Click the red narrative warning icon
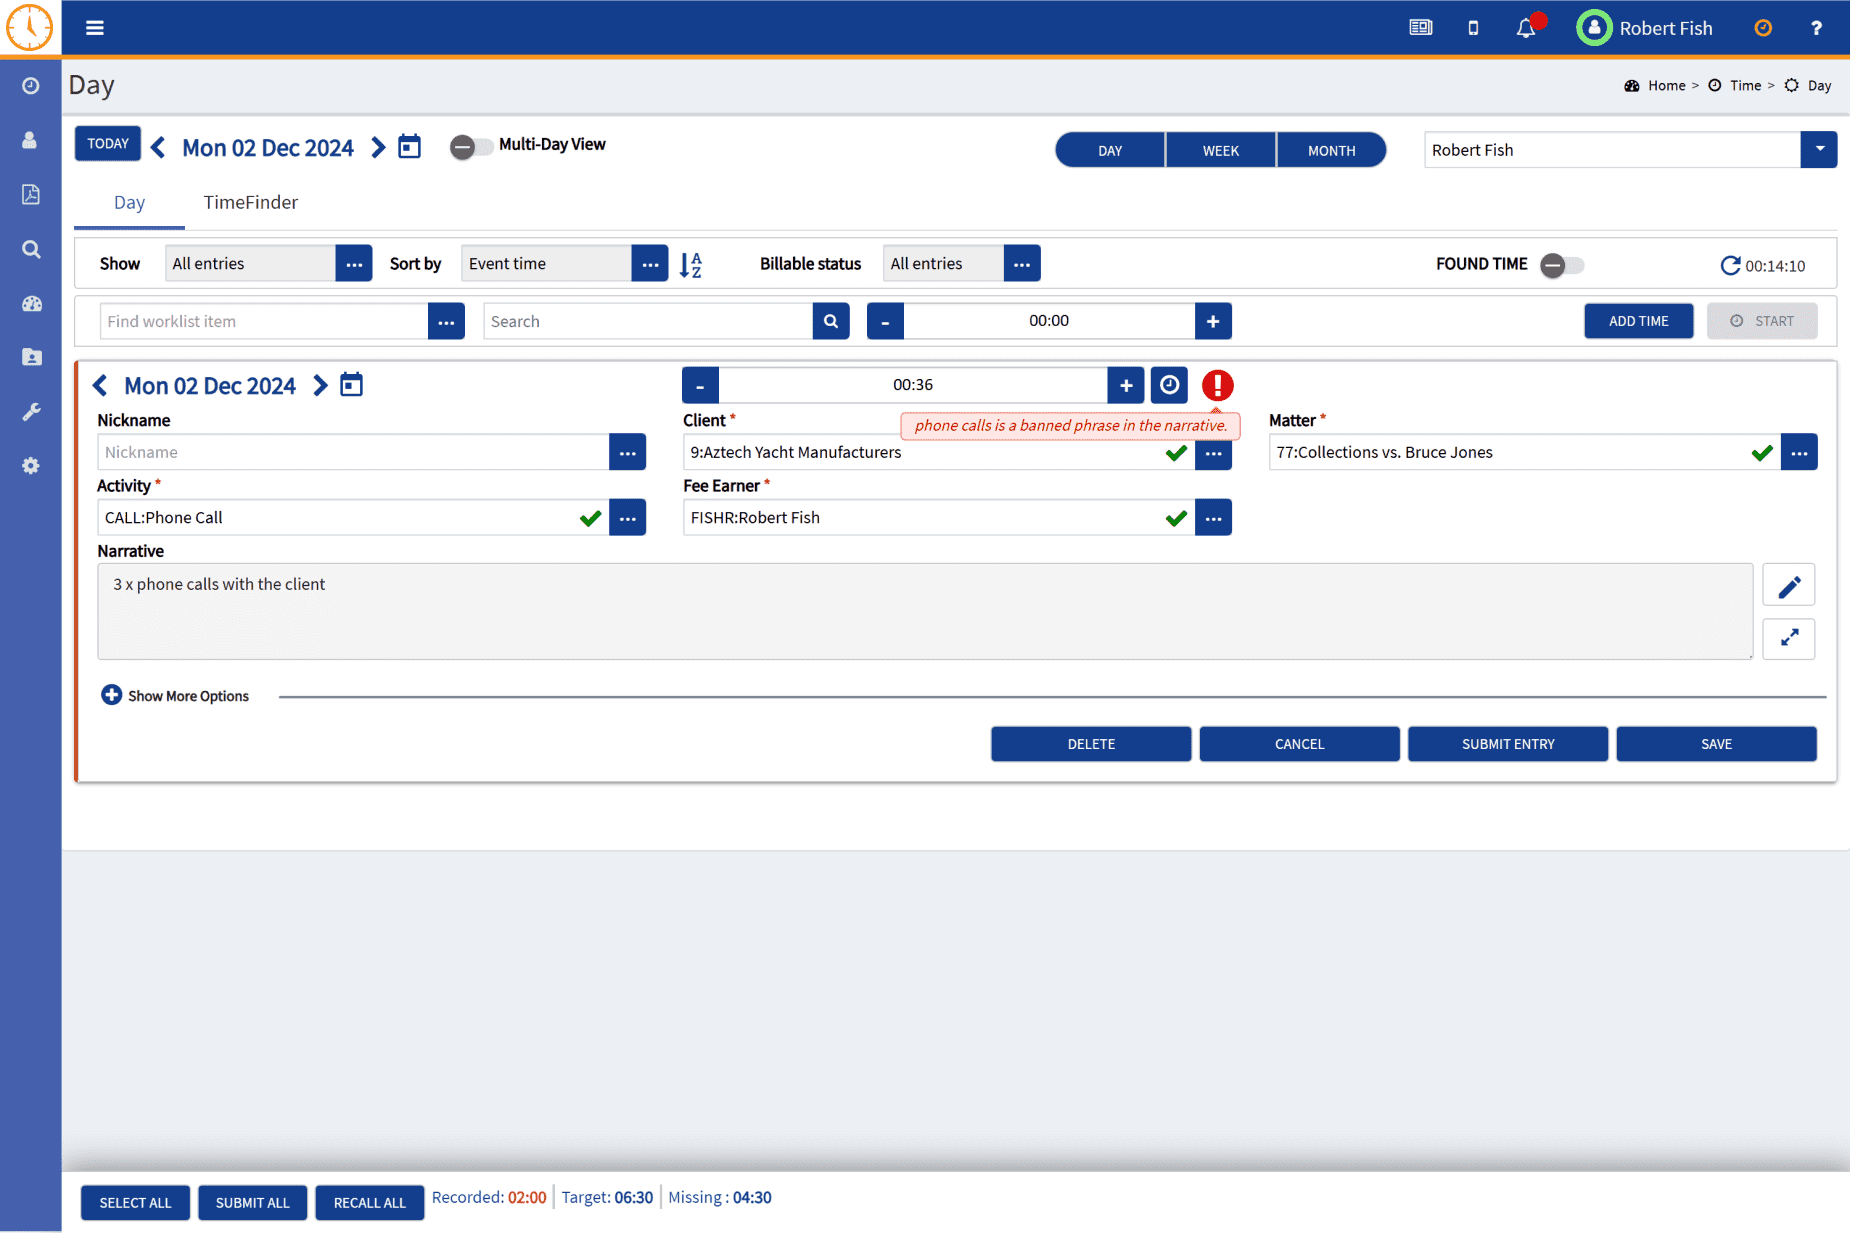 (1217, 386)
